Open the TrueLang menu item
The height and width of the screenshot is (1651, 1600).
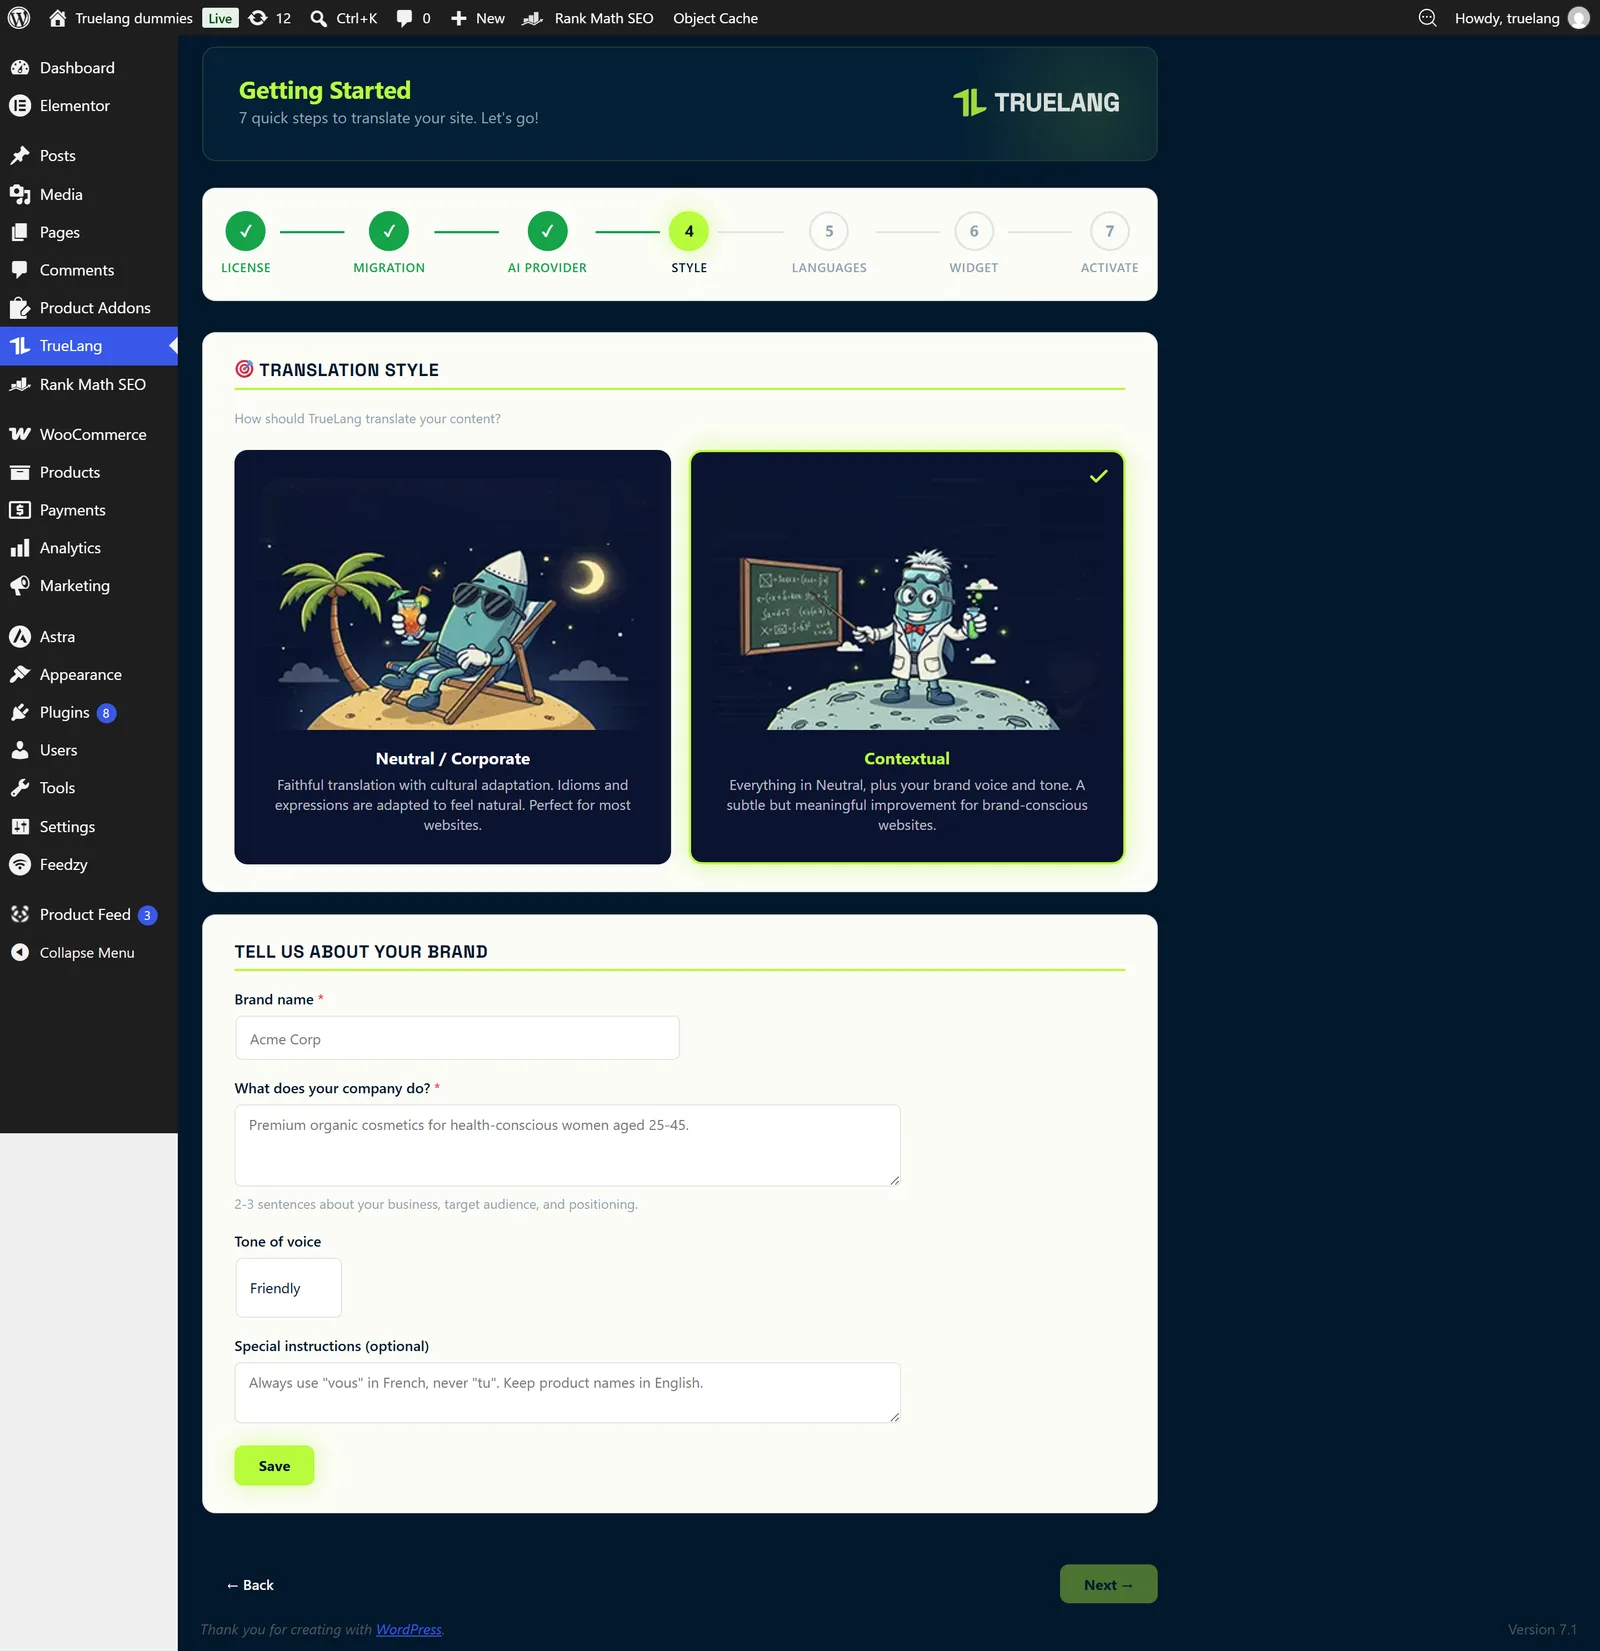[89, 346]
